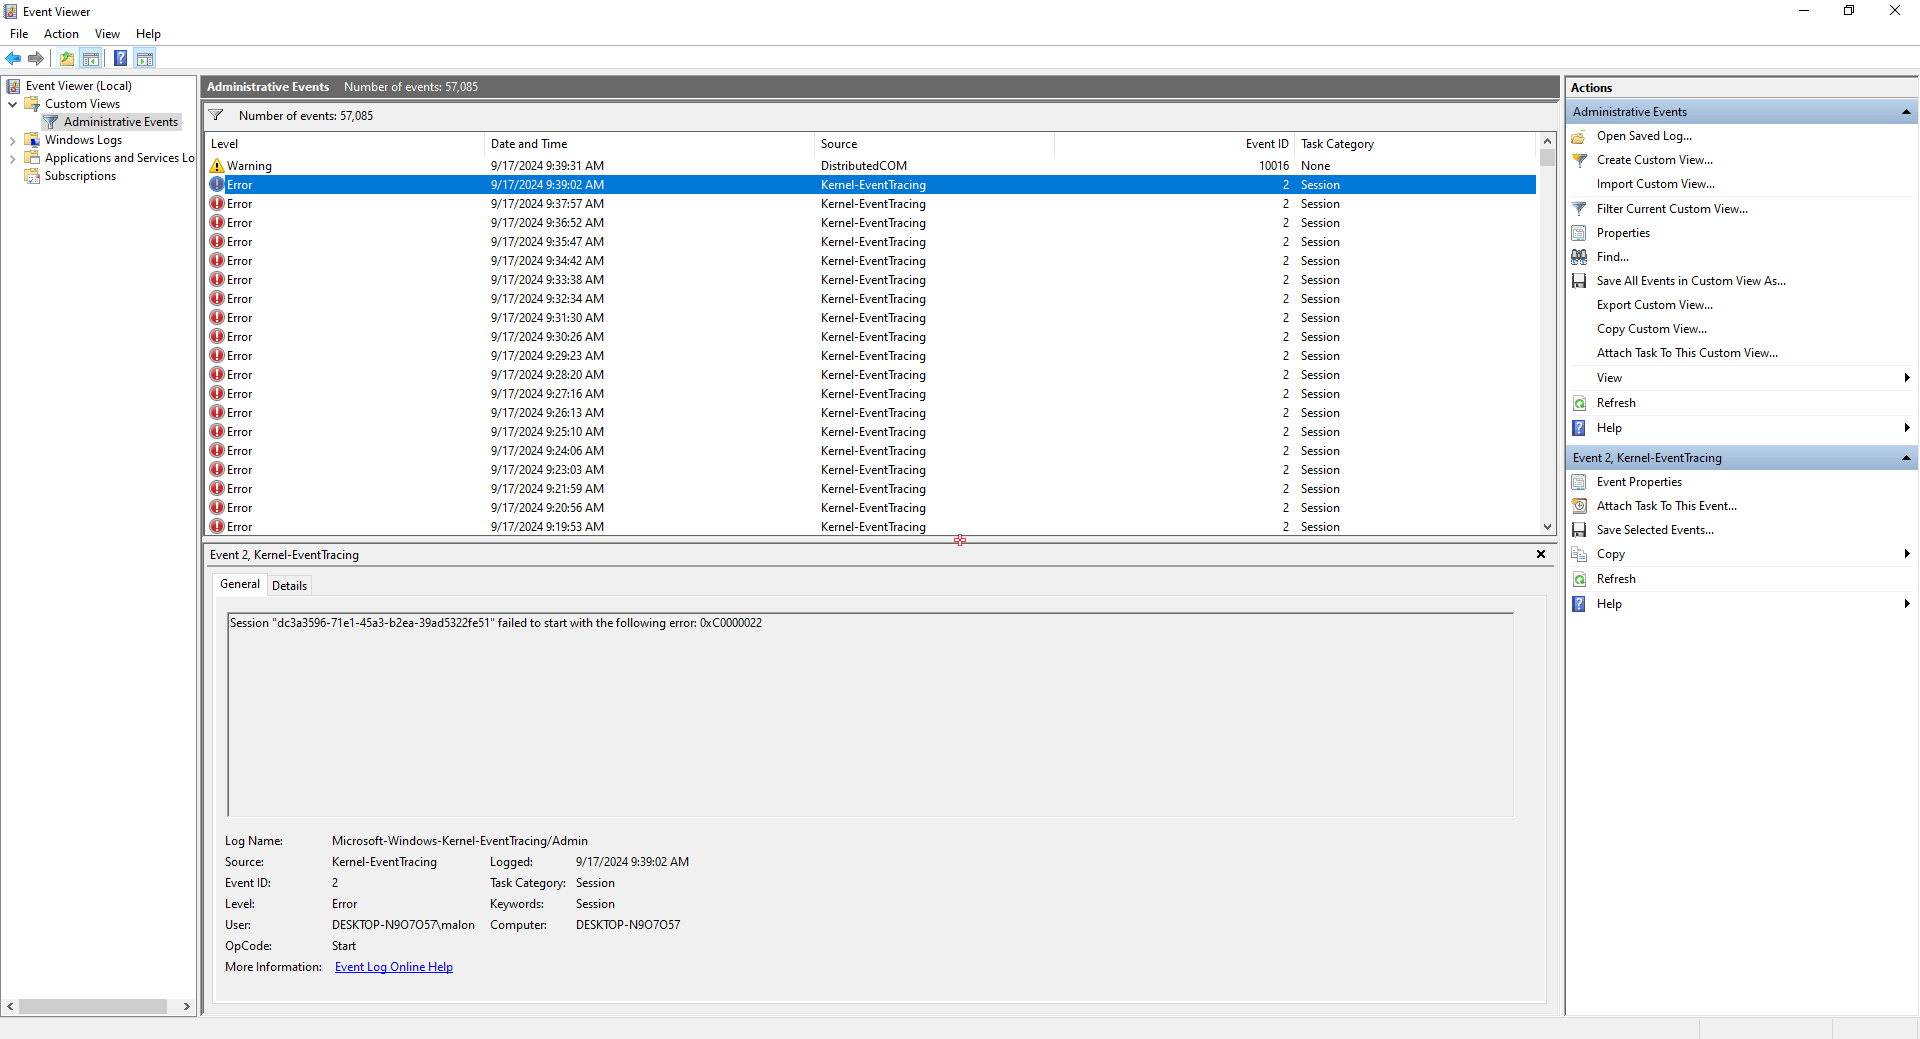1920x1039 pixels.
Task: Click the Save All Events floppy icon
Action: pos(1579,281)
